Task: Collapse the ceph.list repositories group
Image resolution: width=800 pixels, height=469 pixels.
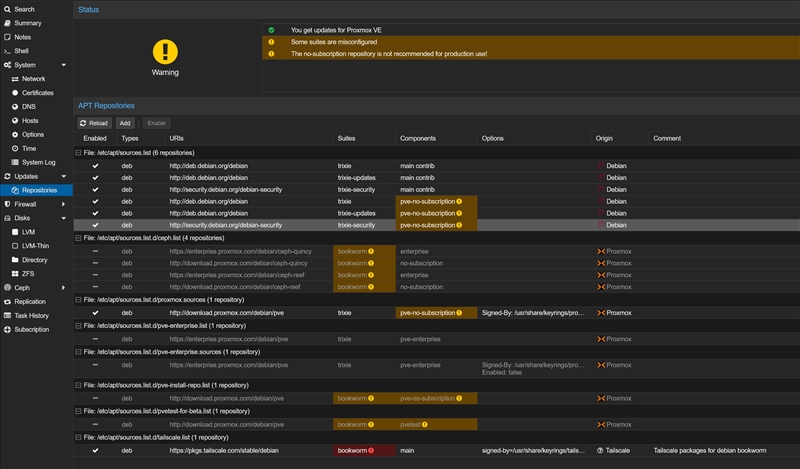Action: click(79, 238)
